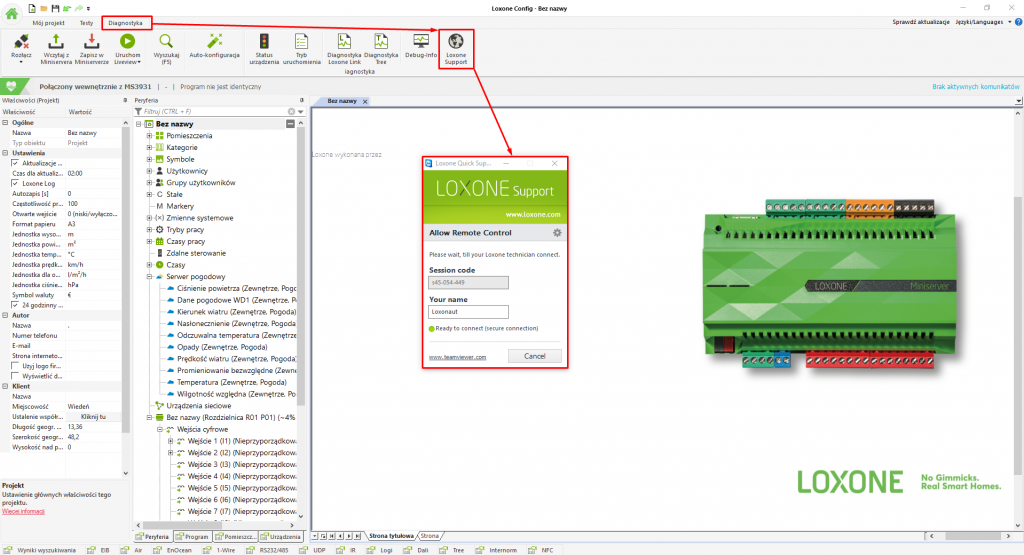Collapse the Serwer pogodowy tree node
The image size is (1024, 555).
tap(148, 276)
